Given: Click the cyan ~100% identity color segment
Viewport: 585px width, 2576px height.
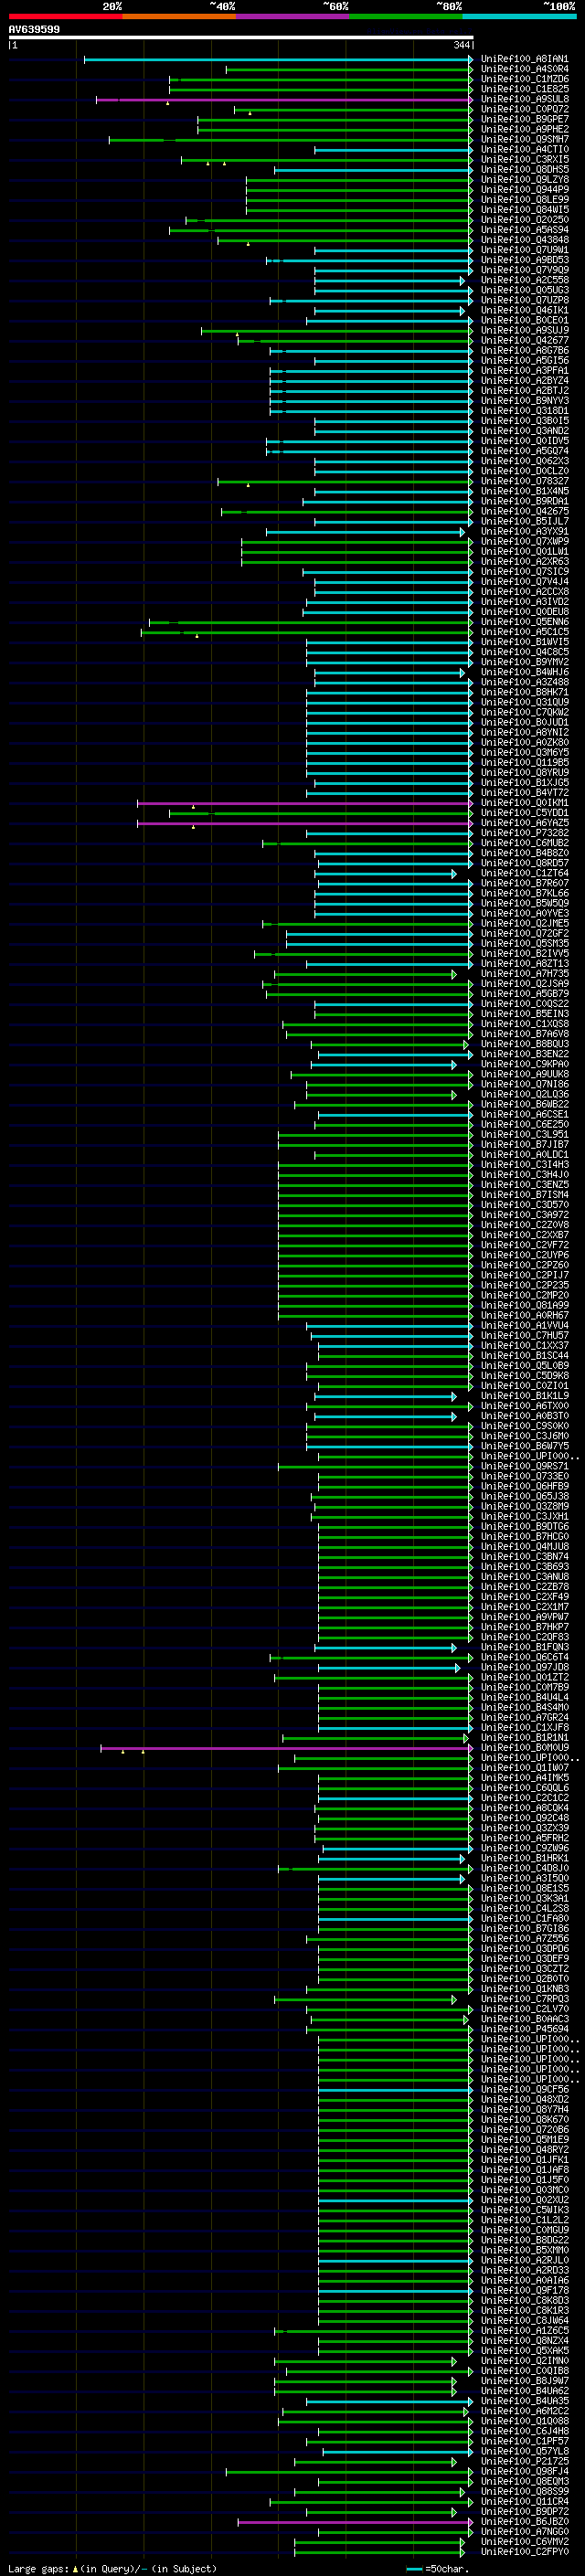Looking at the screenshot, I should point(519,16).
